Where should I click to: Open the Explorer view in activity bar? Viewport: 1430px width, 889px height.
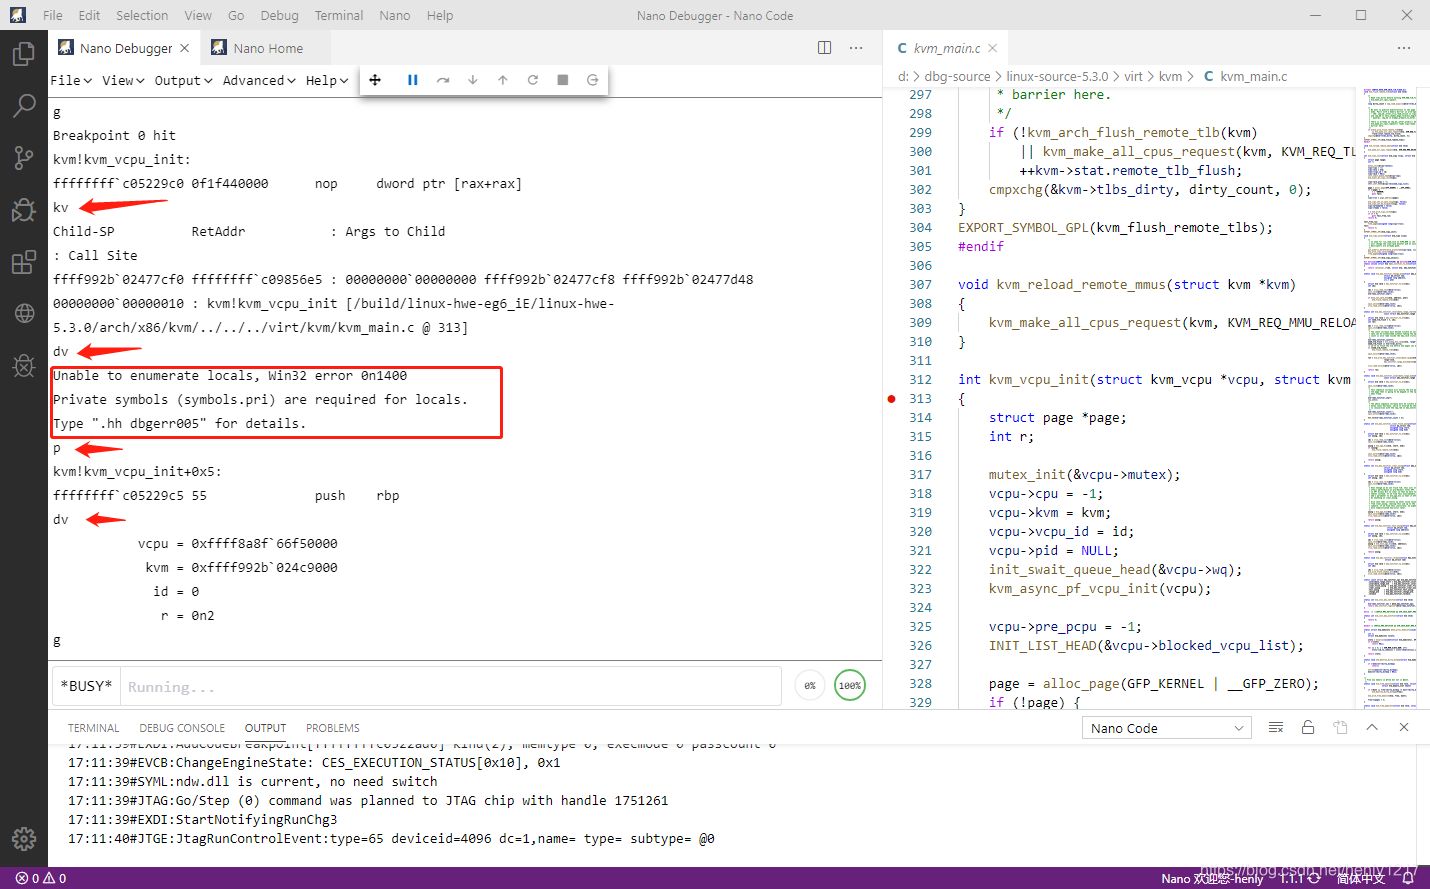(24, 53)
